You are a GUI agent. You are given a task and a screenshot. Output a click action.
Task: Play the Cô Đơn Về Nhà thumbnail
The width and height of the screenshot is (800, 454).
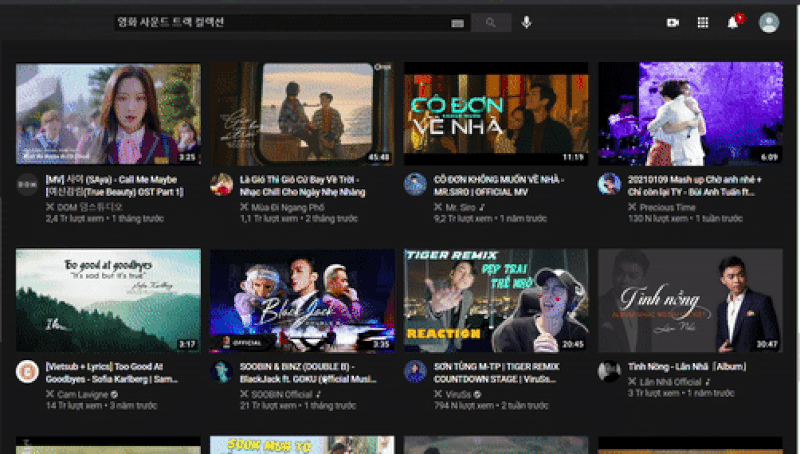496,114
